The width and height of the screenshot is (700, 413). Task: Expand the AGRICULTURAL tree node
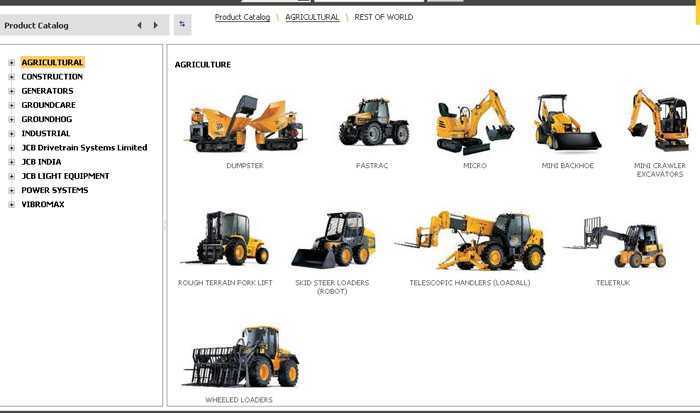12,63
